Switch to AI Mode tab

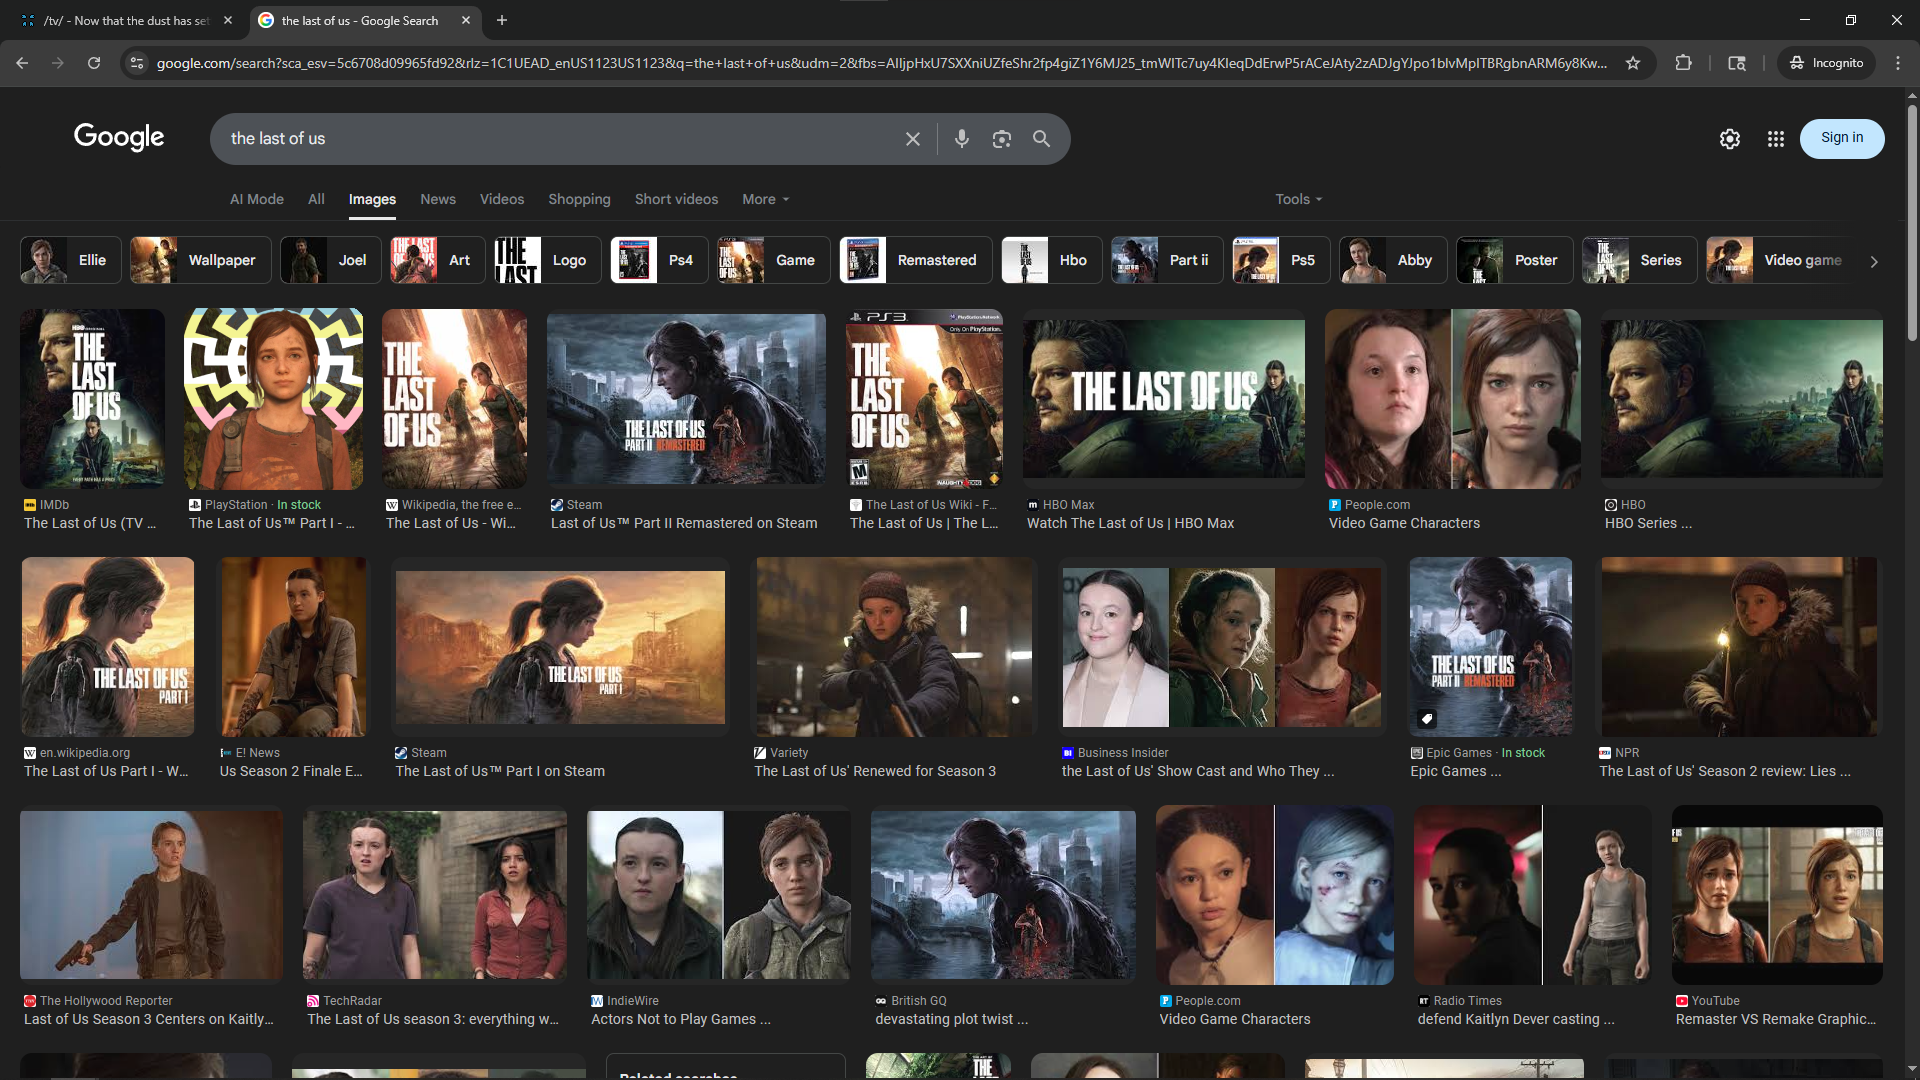tap(257, 199)
